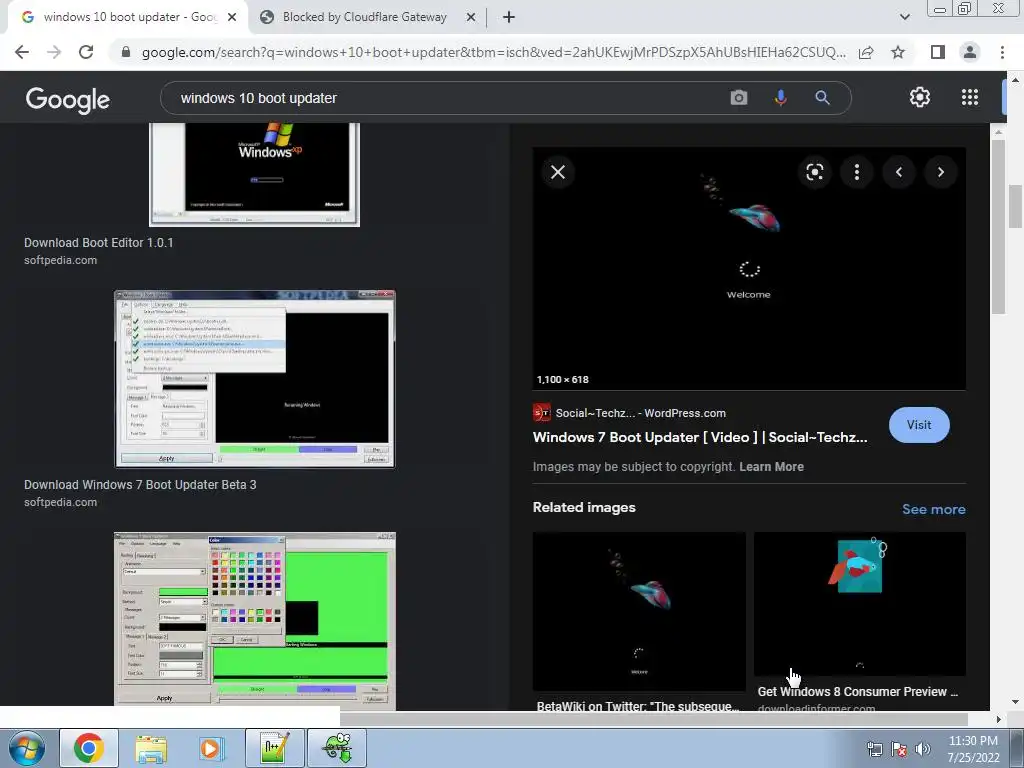Viewport: 1024px width, 768px height.
Task: Click the volume speaker tray icon
Action: coord(923,749)
